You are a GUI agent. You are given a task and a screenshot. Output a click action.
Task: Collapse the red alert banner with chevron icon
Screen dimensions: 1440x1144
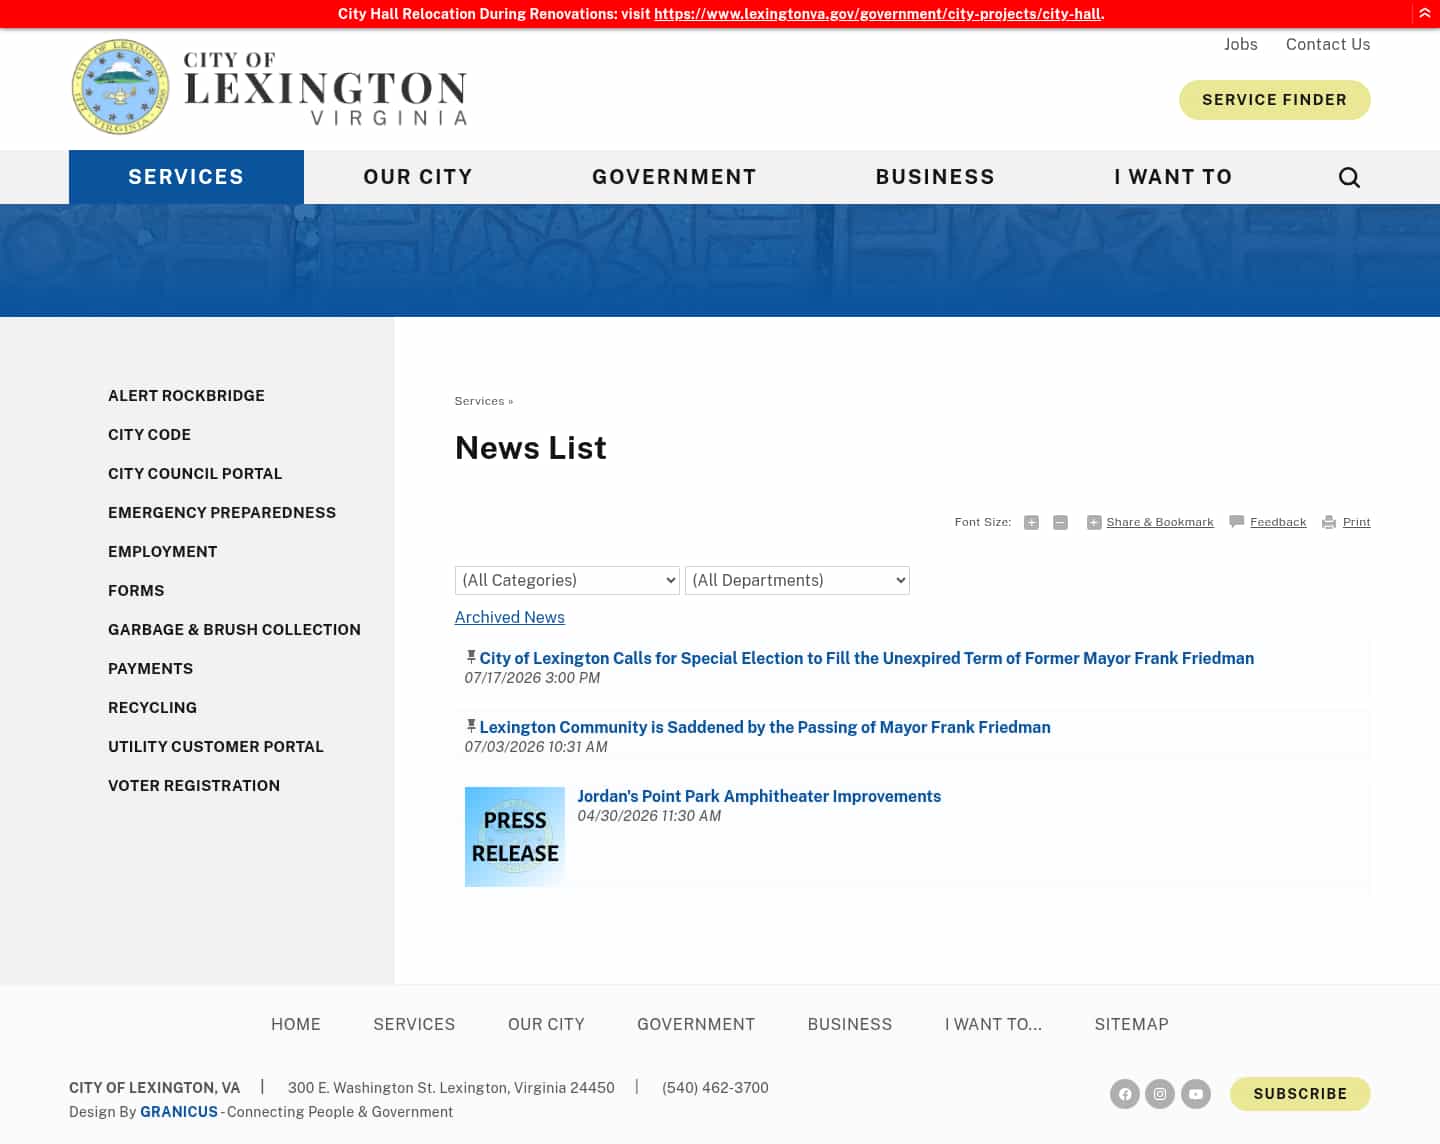point(1425,13)
